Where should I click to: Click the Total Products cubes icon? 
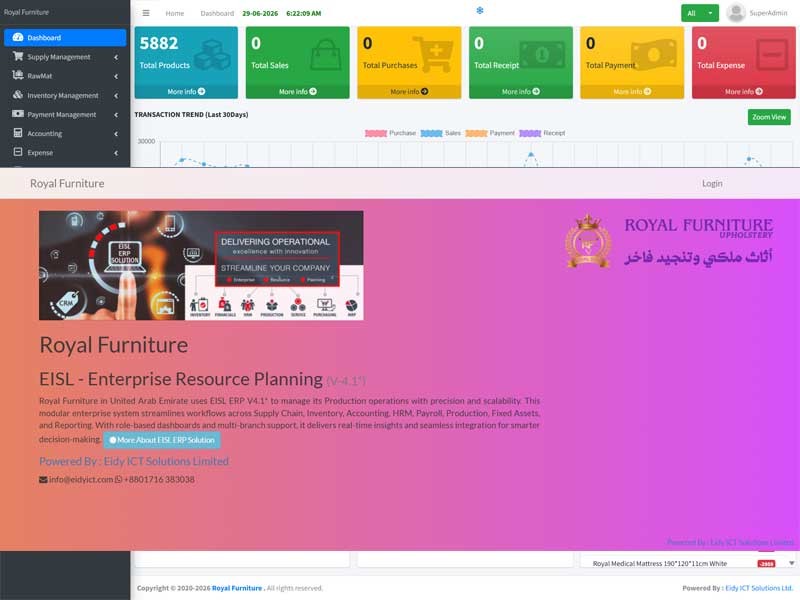tap(212, 55)
